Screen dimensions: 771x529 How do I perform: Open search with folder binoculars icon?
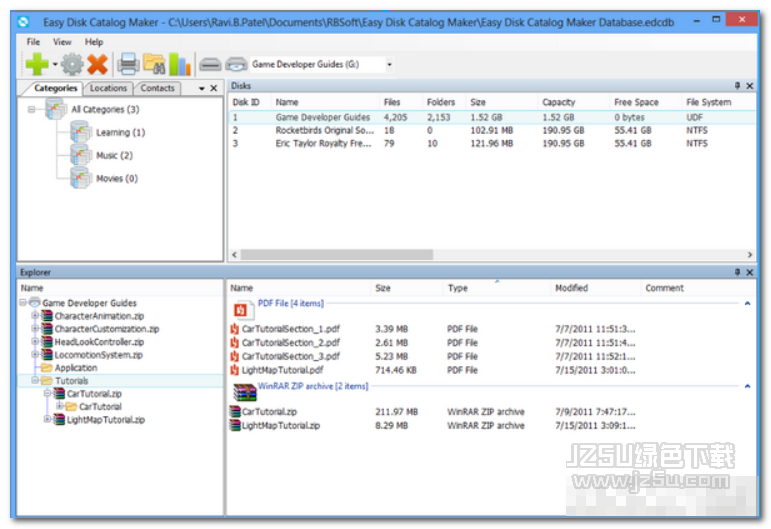[154, 64]
